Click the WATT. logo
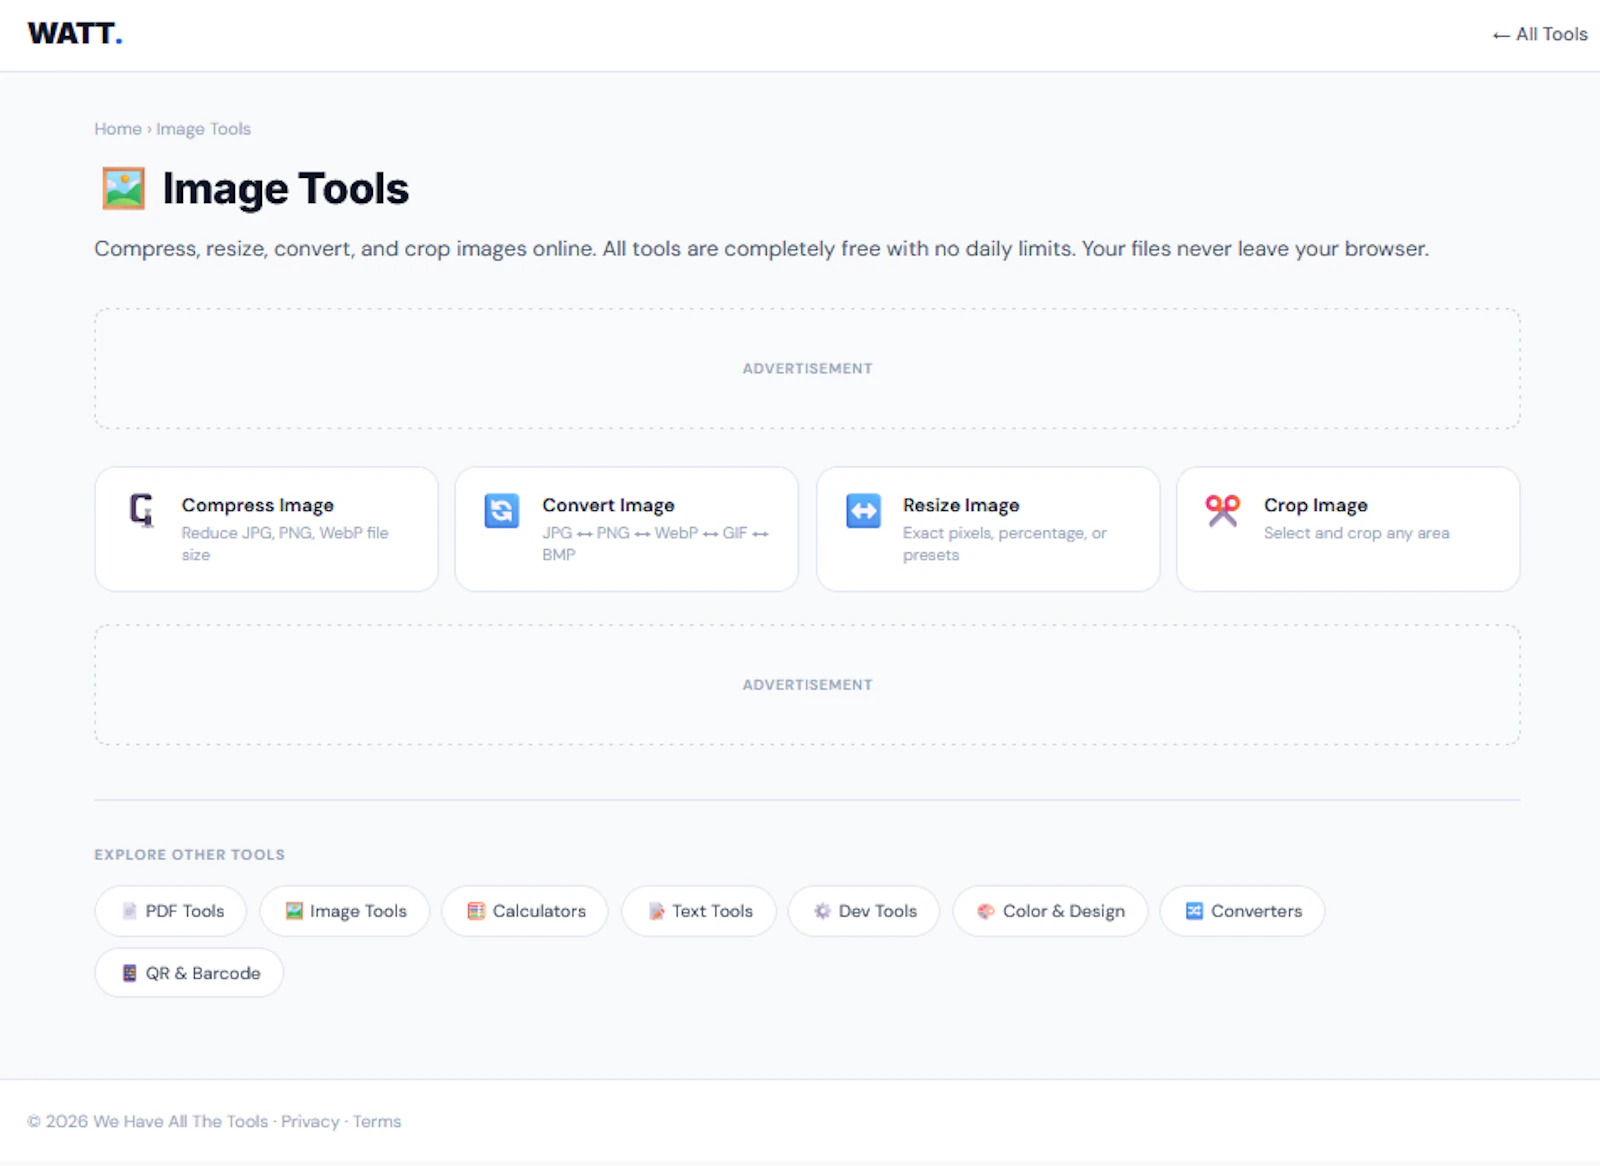The image size is (1600, 1166). pyautogui.click(x=75, y=34)
